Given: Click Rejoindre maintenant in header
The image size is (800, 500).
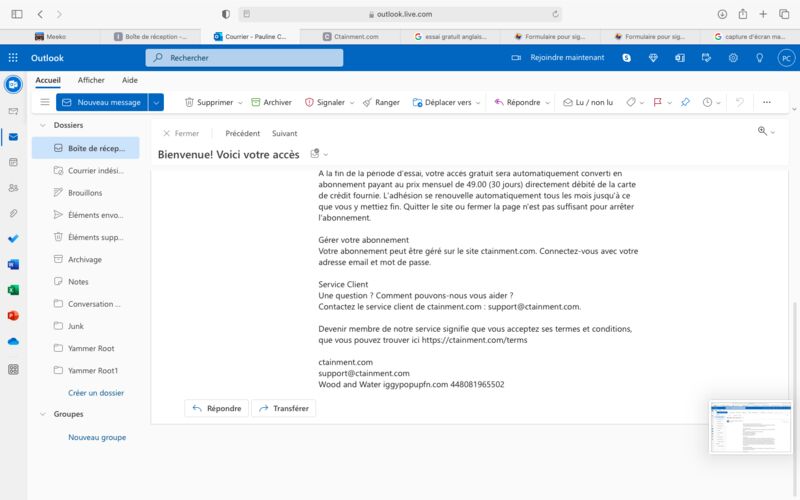Looking at the screenshot, I should pos(558,58).
